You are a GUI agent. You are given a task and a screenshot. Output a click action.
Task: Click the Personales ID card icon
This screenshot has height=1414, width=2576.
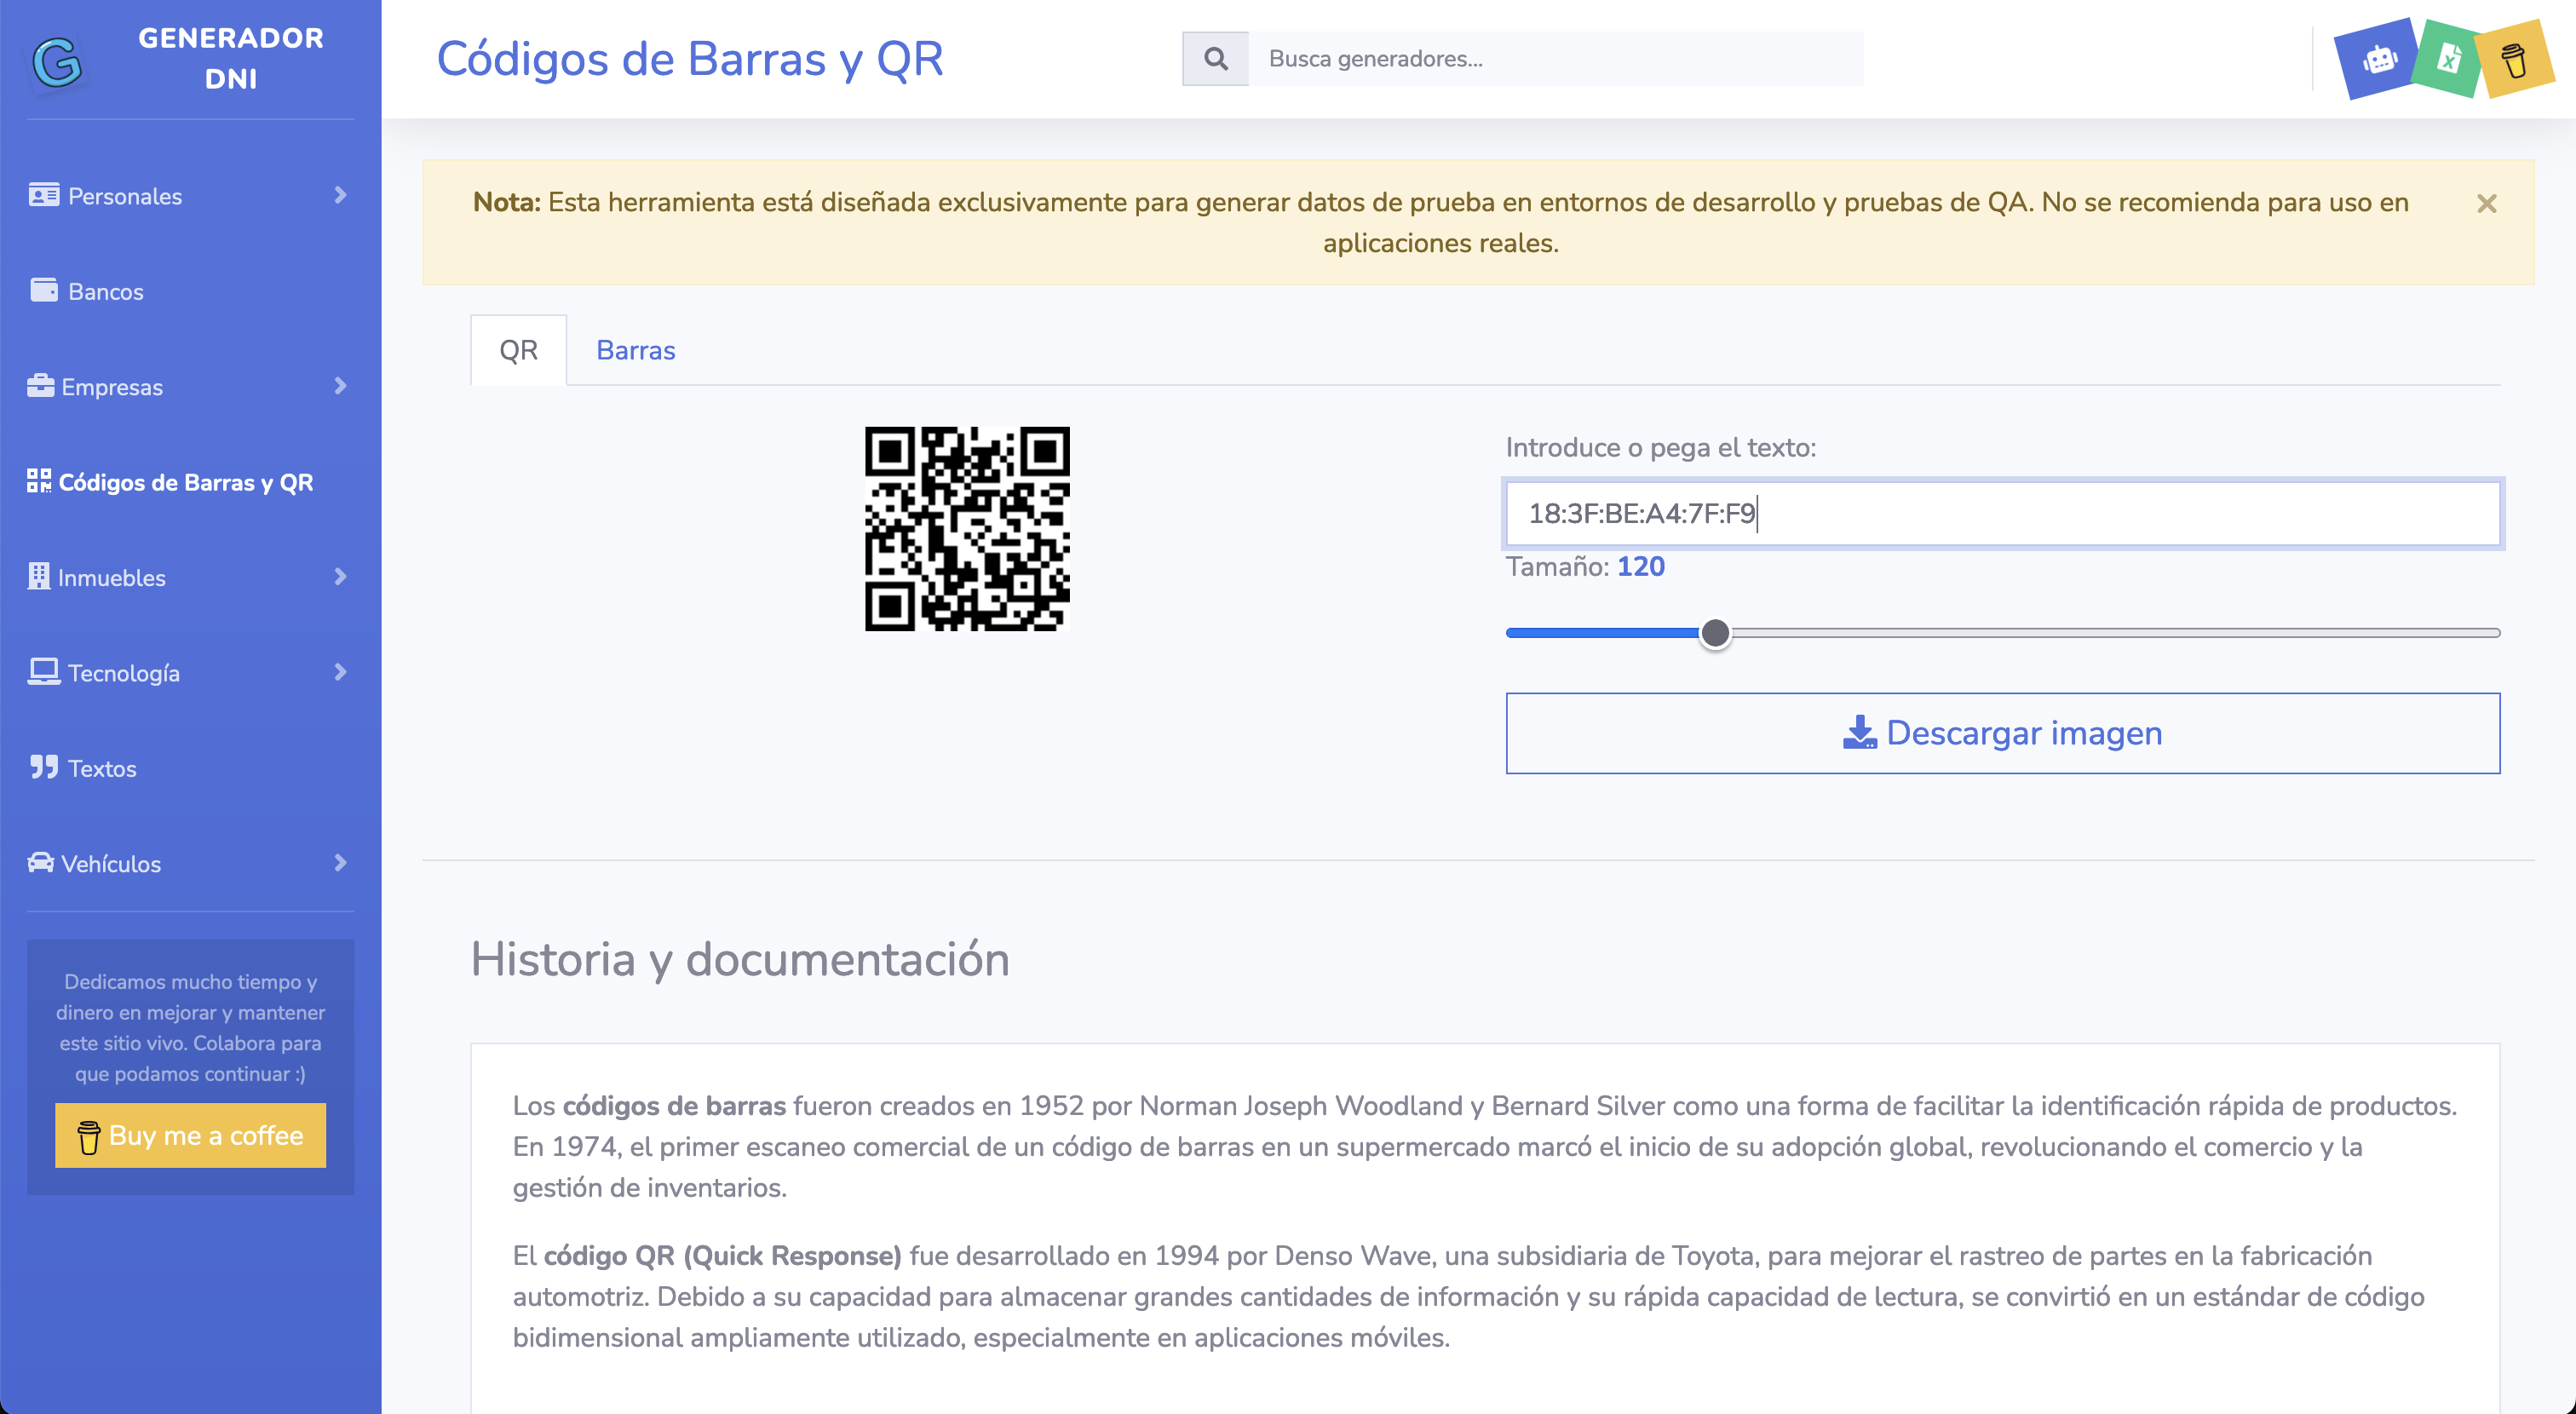pyautogui.click(x=44, y=194)
